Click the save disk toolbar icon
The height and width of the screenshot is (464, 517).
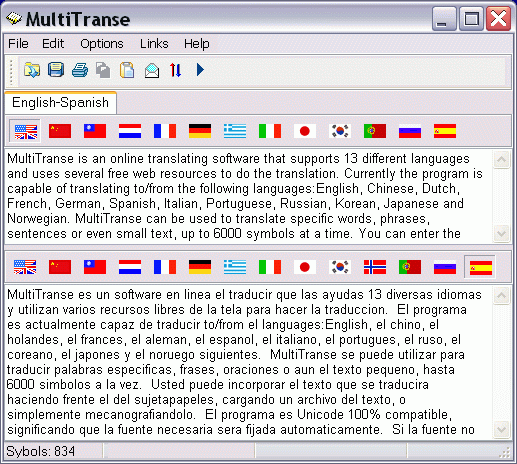[56, 70]
